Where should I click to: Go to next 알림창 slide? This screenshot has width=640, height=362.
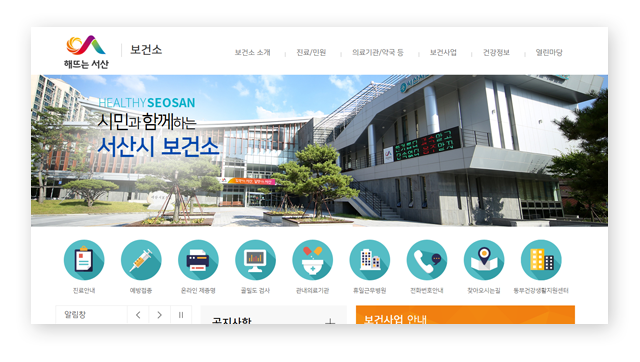point(160,315)
